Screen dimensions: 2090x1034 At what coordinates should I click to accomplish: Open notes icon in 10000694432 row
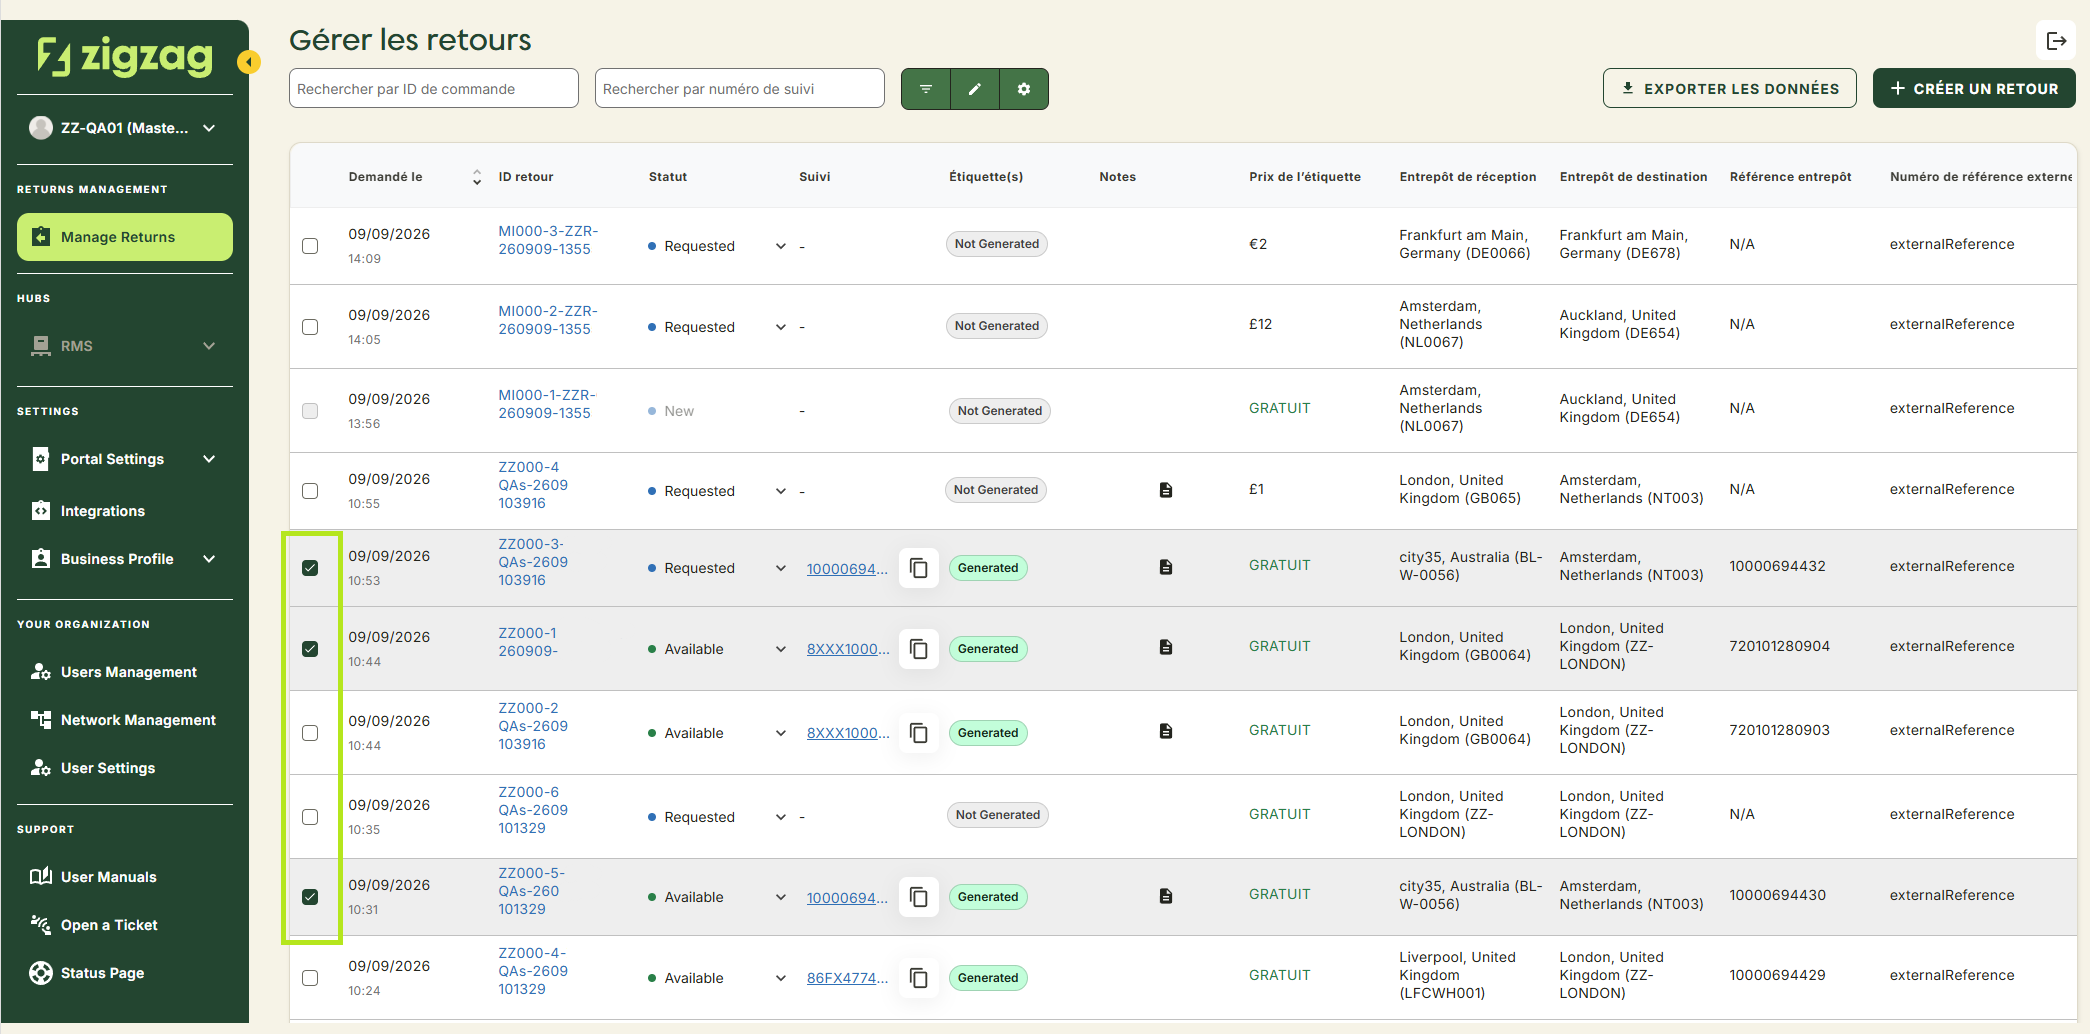coord(1166,567)
